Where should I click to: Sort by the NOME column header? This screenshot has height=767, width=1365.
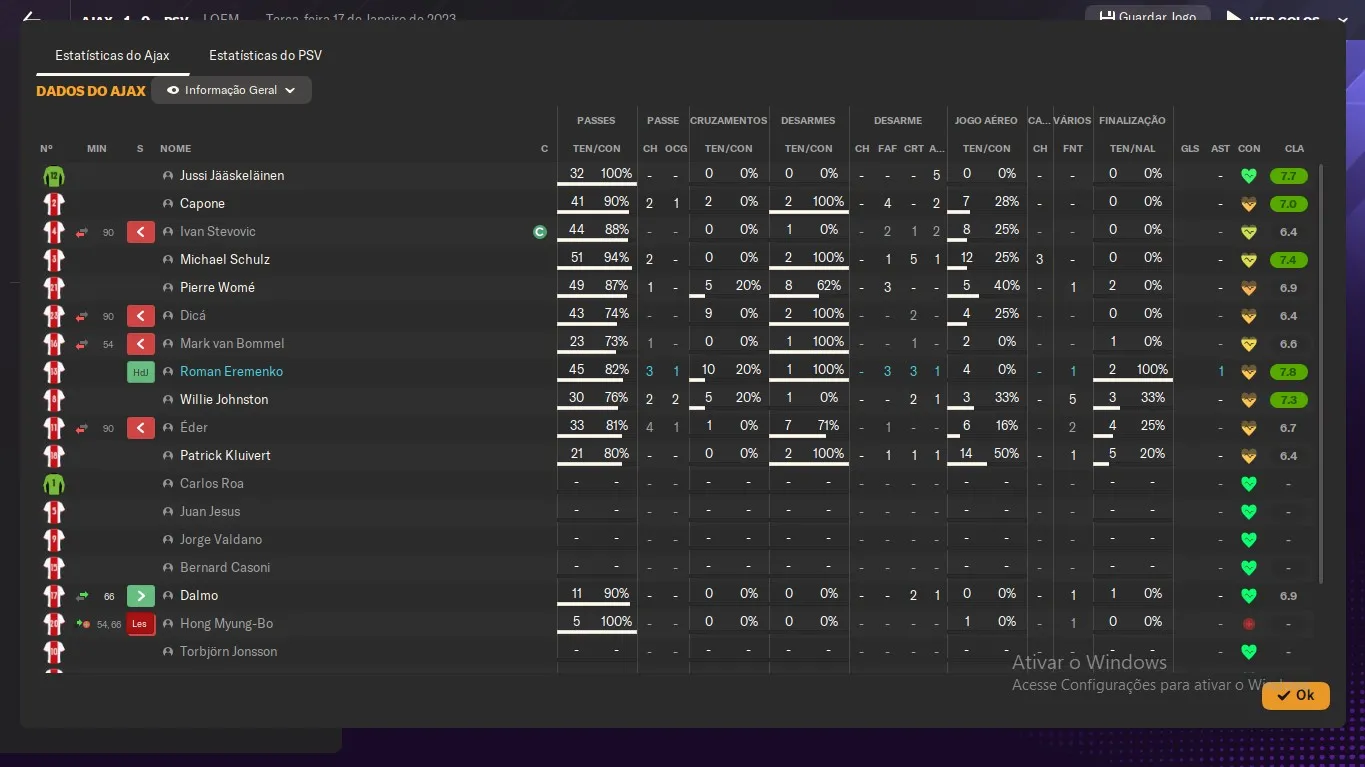pyautogui.click(x=175, y=149)
